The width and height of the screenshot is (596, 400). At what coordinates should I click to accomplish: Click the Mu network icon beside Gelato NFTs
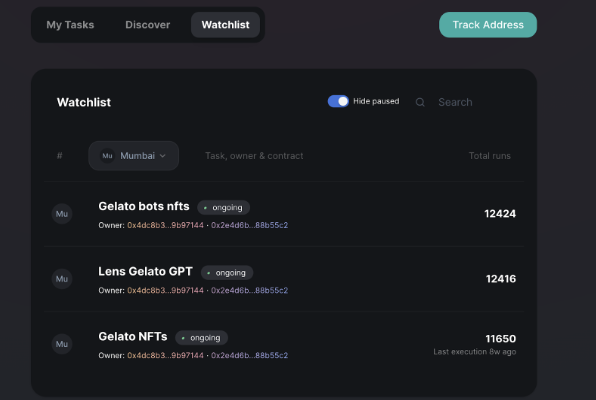[62, 344]
